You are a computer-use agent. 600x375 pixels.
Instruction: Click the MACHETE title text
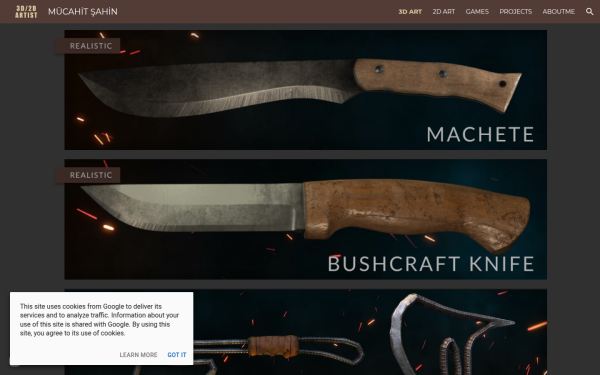pos(480,134)
